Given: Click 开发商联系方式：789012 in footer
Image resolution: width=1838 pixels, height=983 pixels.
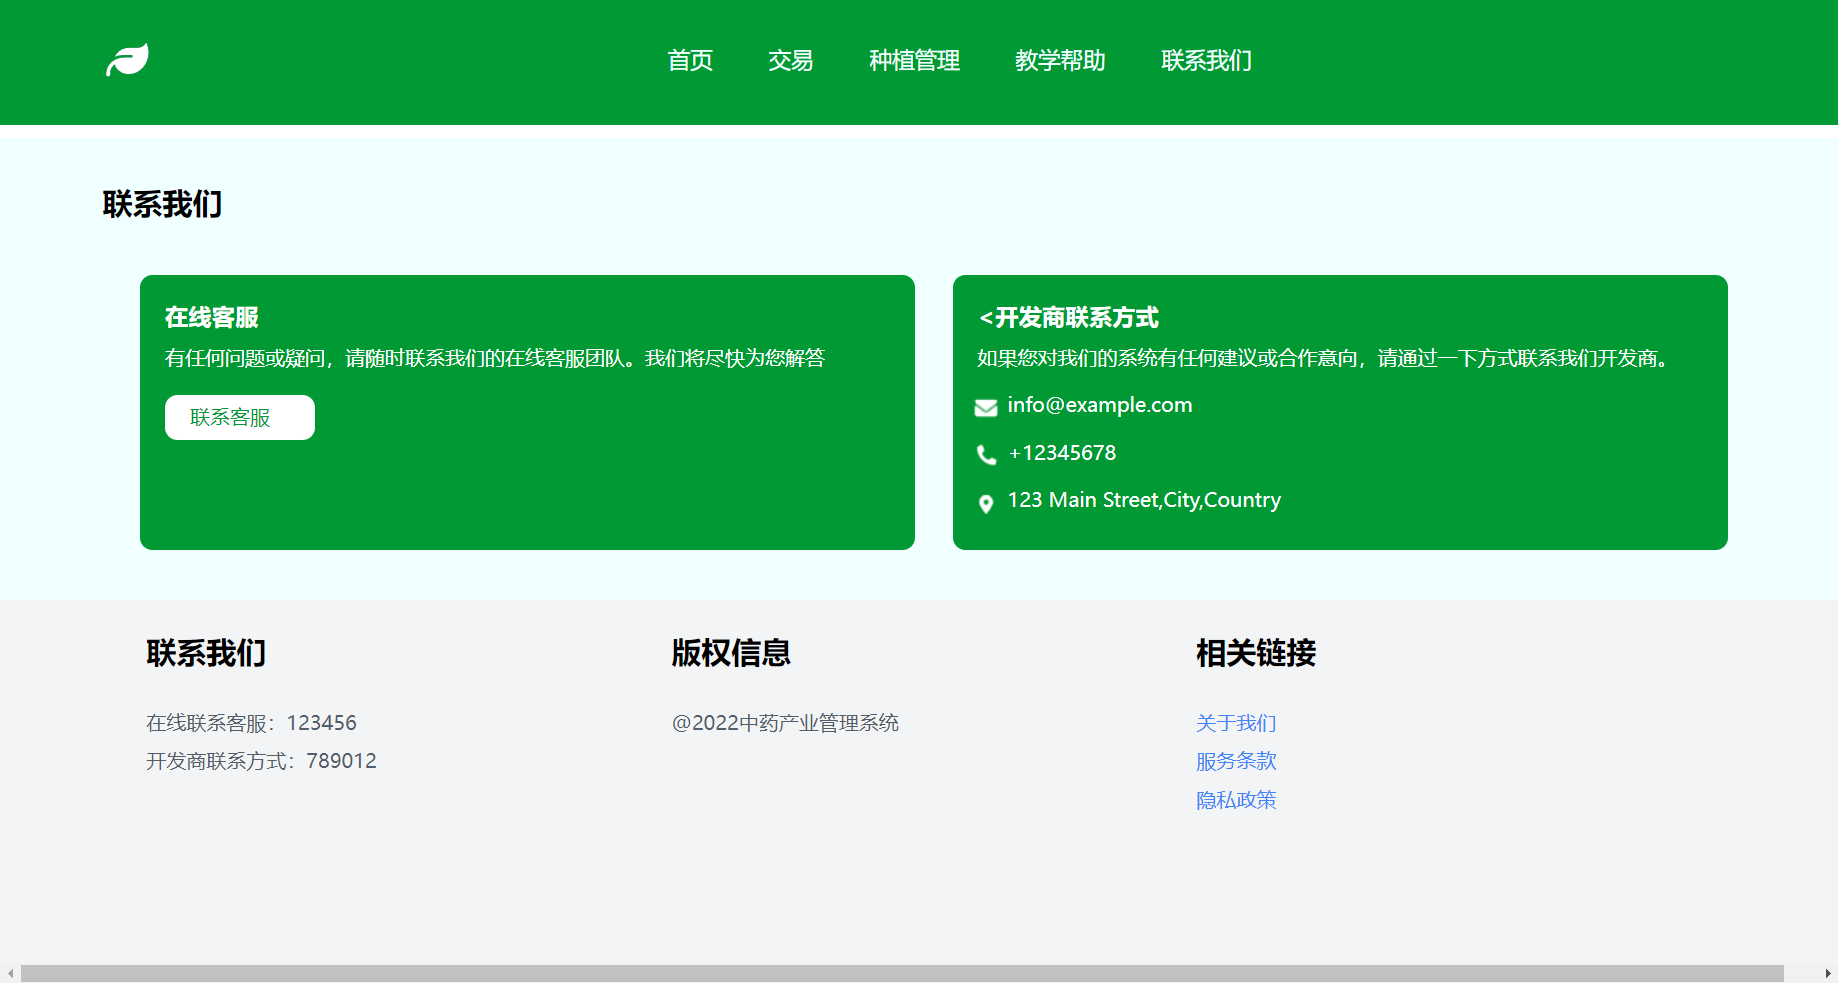Looking at the screenshot, I should (x=261, y=761).
